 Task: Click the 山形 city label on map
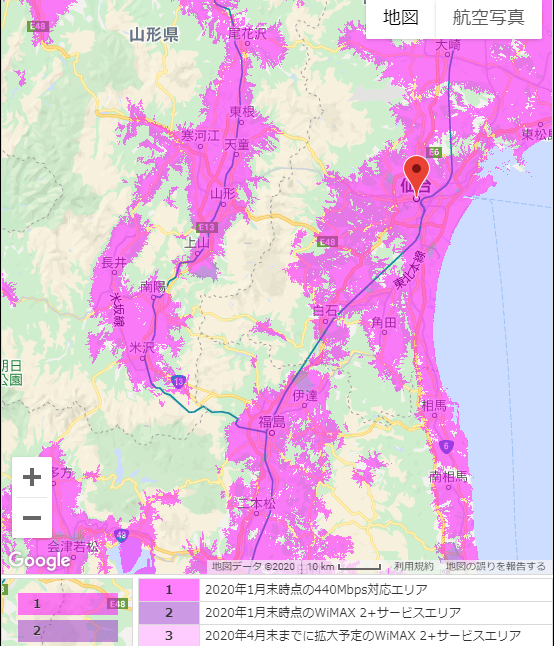point(224,193)
